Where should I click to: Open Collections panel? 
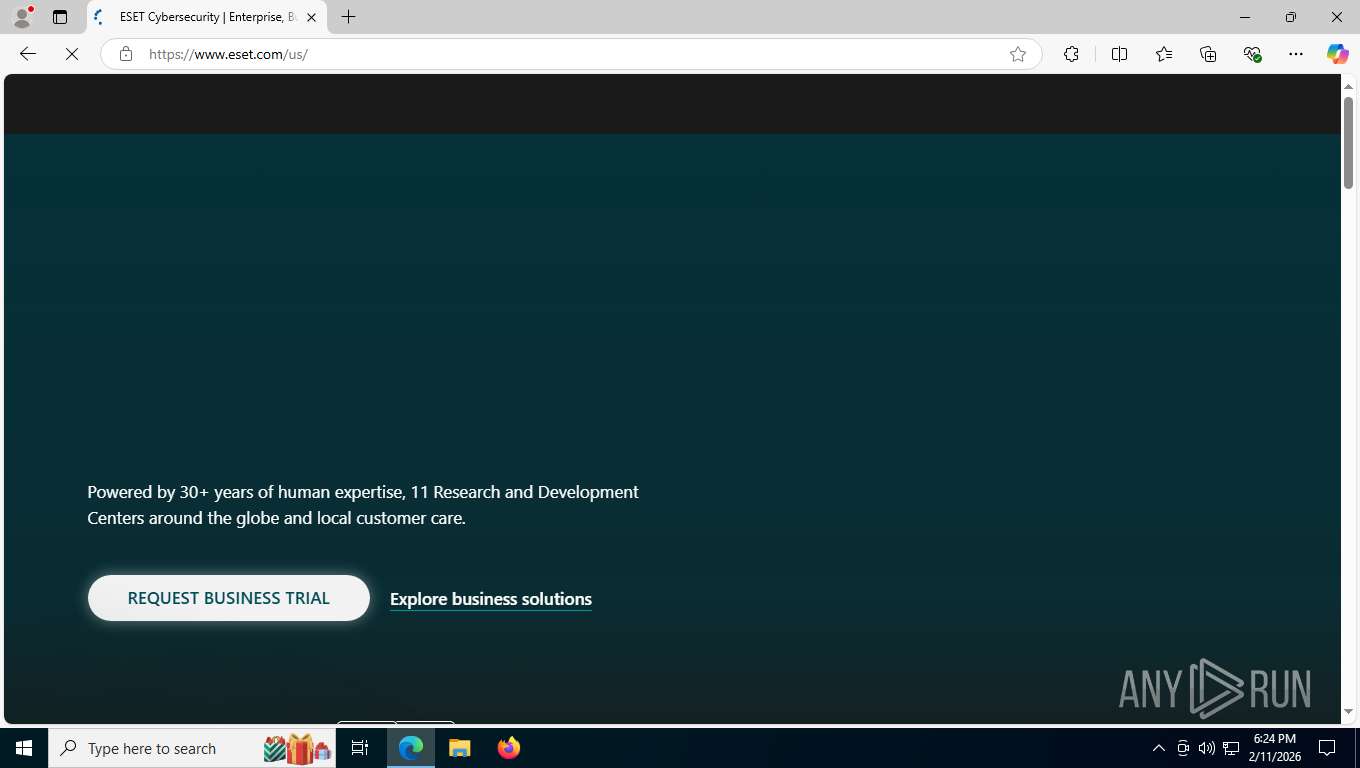(x=1208, y=54)
